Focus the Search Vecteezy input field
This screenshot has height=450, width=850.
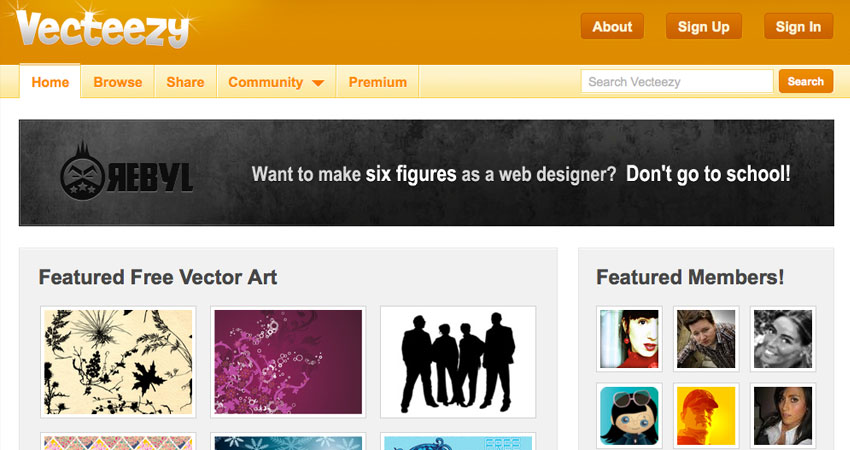click(x=676, y=82)
